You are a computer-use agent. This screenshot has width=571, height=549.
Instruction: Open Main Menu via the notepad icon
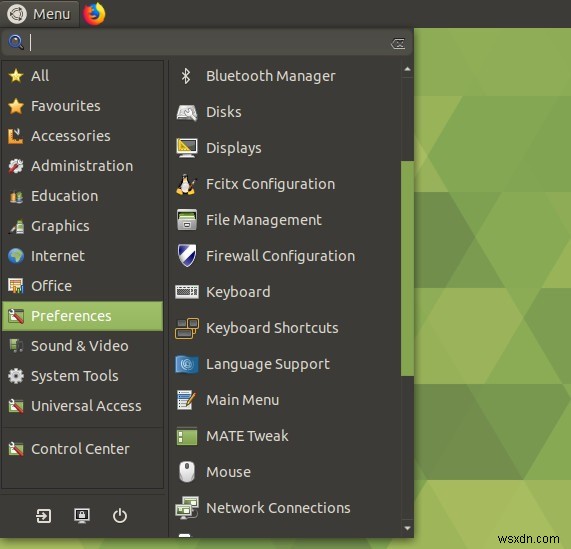(187, 400)
